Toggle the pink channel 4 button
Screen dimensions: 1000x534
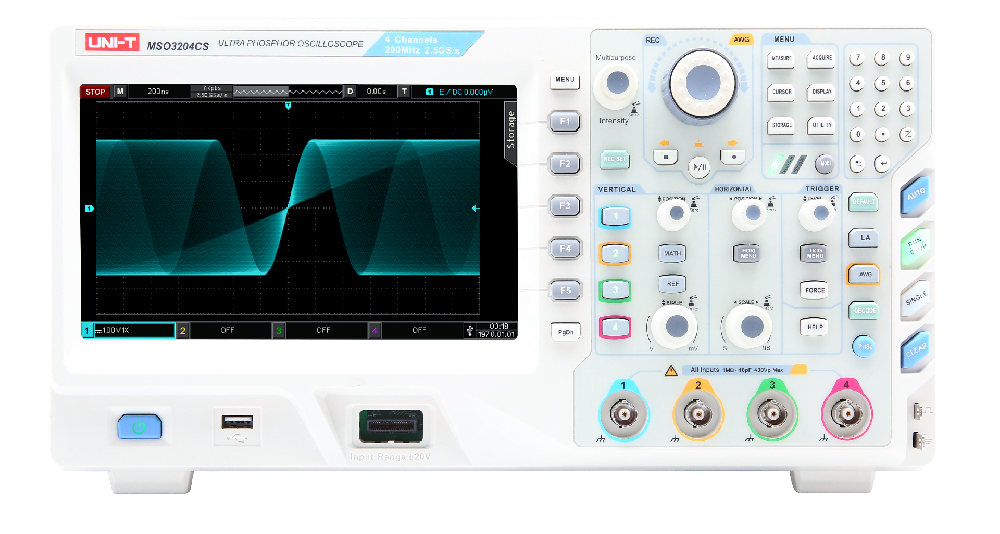point(615,327)
